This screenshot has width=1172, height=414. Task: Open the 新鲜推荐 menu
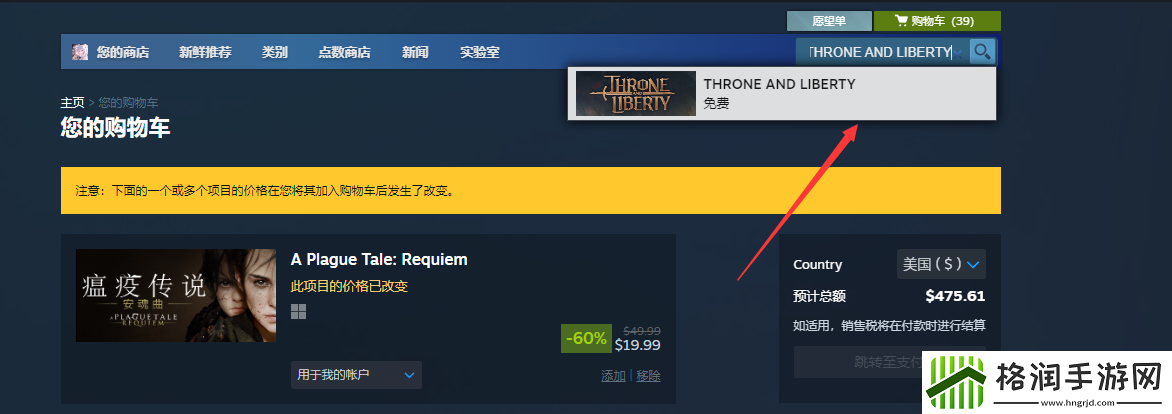click(x=206, y=52)
